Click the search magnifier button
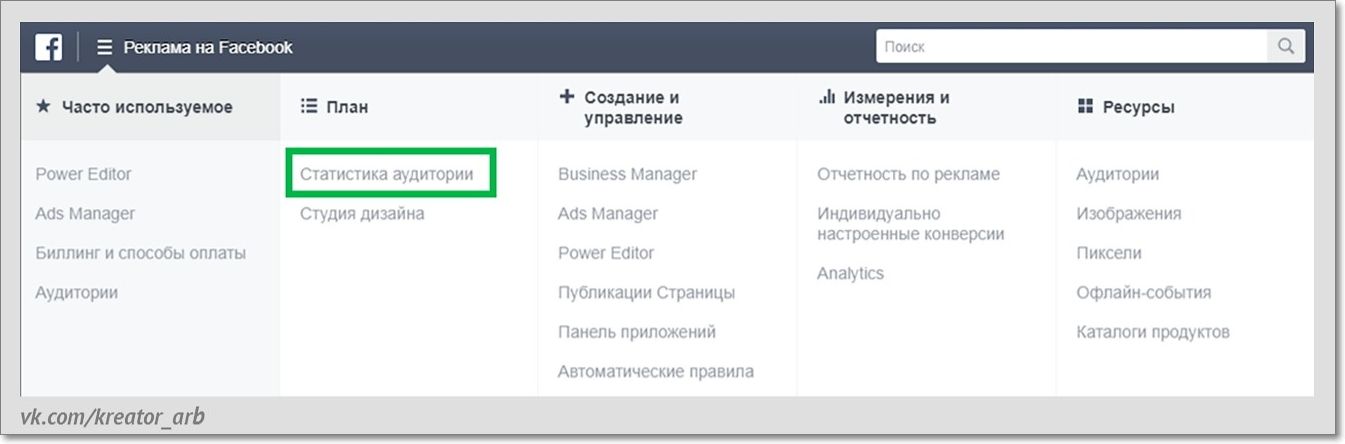1345x444 pixels. [x=1286, y=46]
